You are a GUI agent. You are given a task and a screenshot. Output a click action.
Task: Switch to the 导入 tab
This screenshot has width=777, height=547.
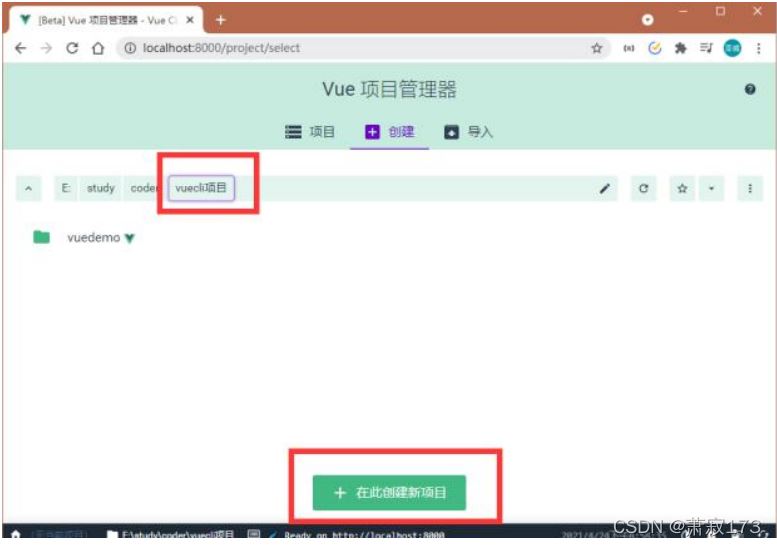pyautogui.click(x=468, y=132)
